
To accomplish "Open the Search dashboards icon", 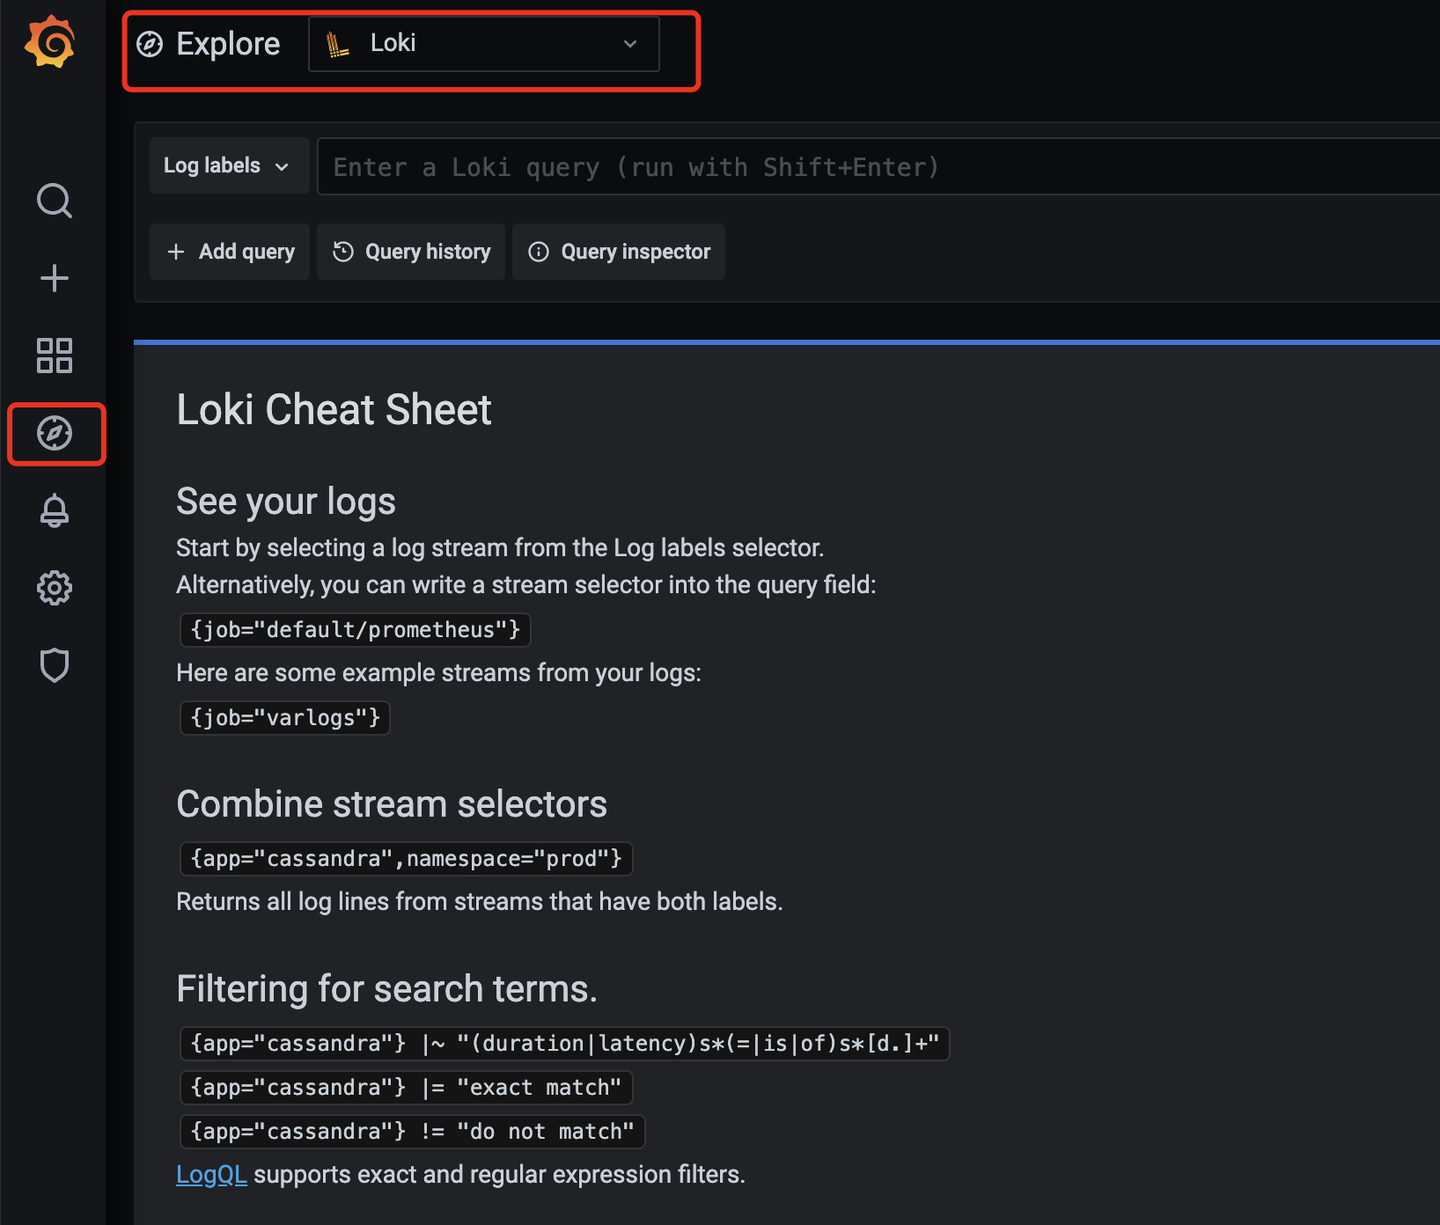I will 54,201.
